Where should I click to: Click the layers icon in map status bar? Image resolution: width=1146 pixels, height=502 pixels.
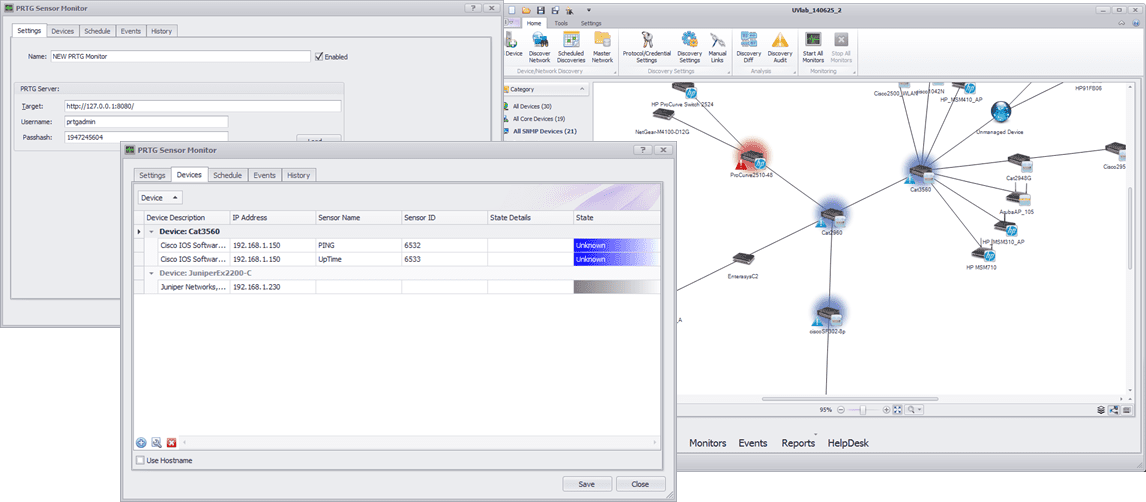(1101, 410)
